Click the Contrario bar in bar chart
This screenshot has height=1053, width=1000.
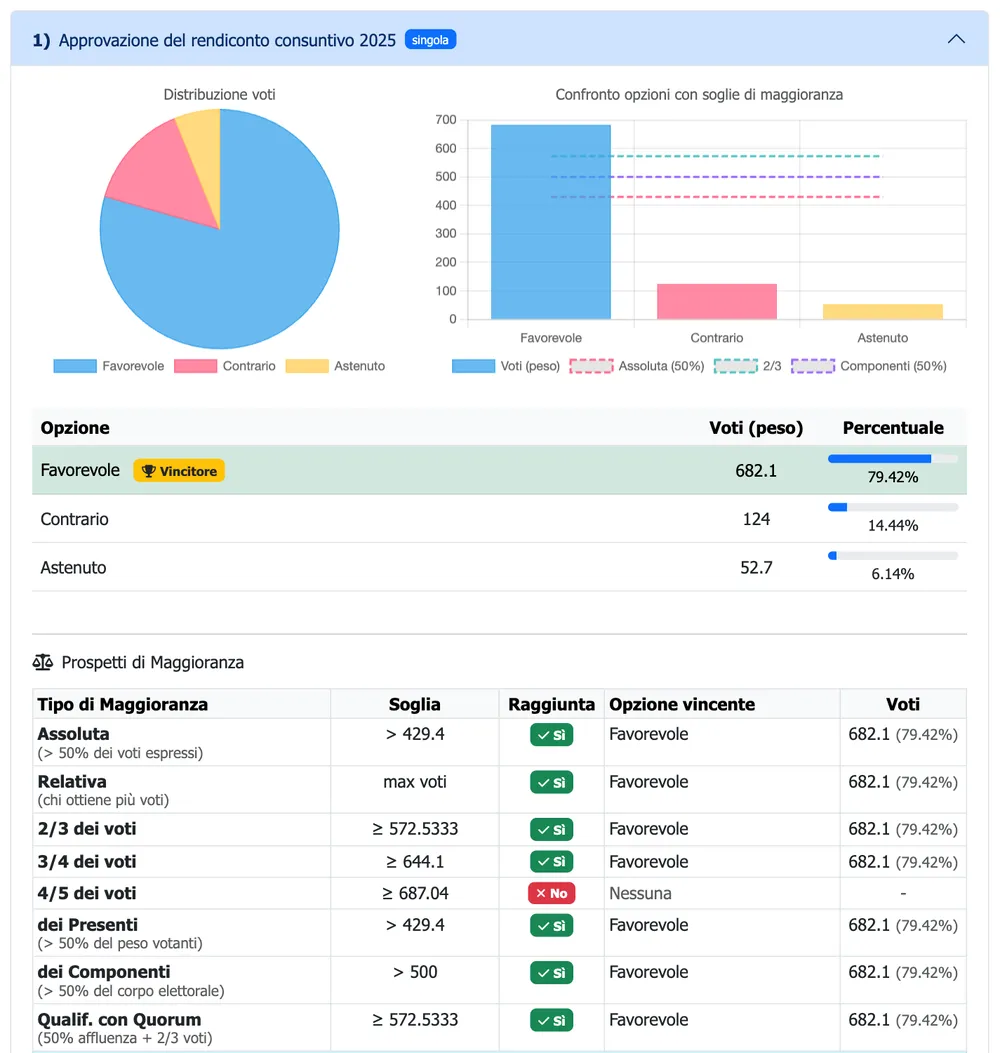[x=717, y=302]
